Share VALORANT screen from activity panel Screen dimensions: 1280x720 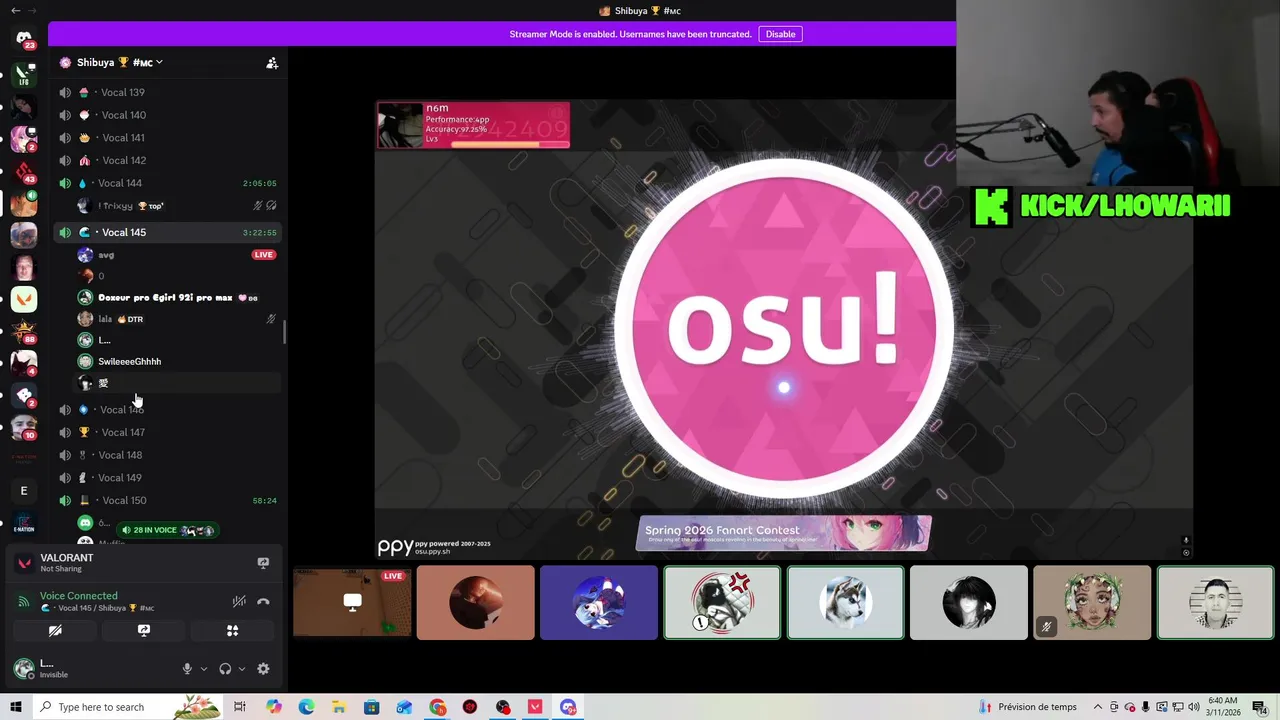tap(263, 563)
